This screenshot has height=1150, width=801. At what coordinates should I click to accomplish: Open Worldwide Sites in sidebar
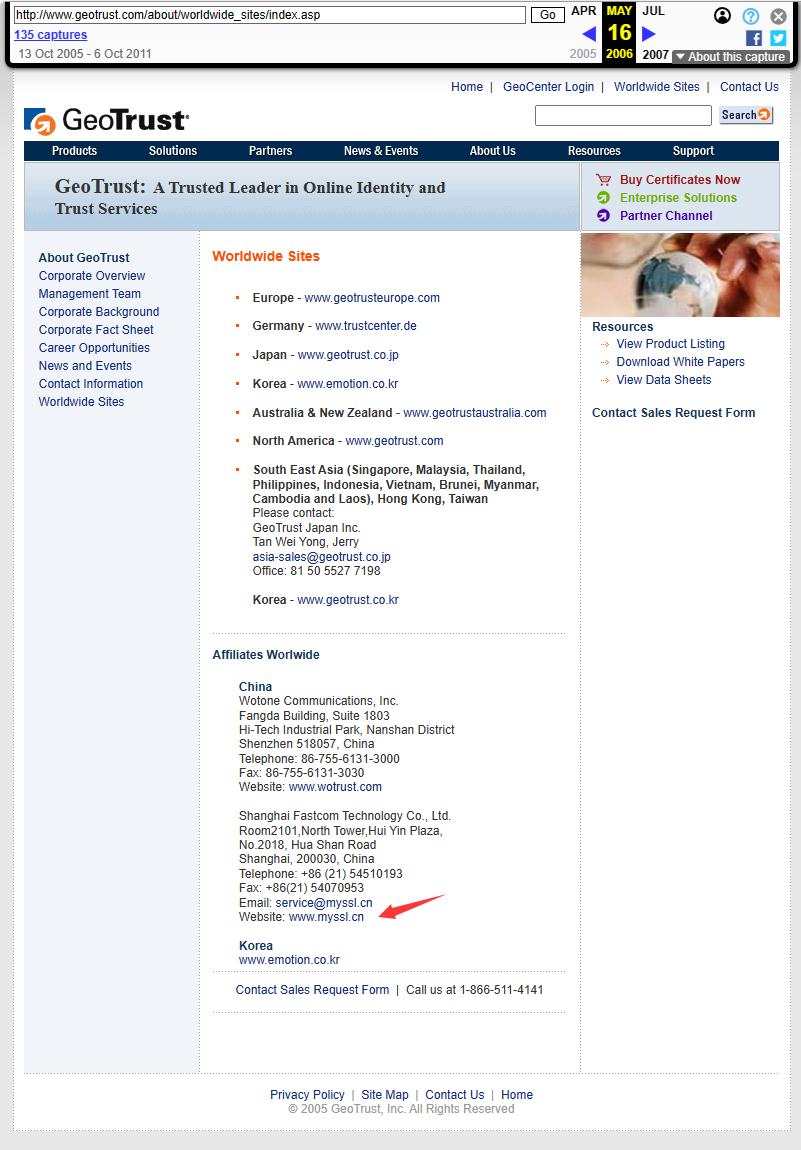pyautogui.click(x=81, y=401)
